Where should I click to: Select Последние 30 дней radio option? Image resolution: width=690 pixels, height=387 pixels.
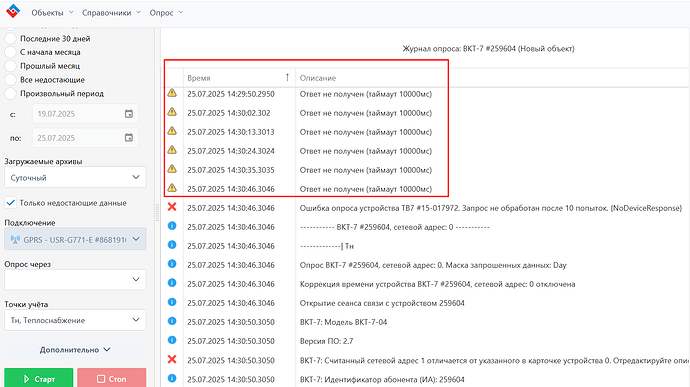tap(10, 39)
